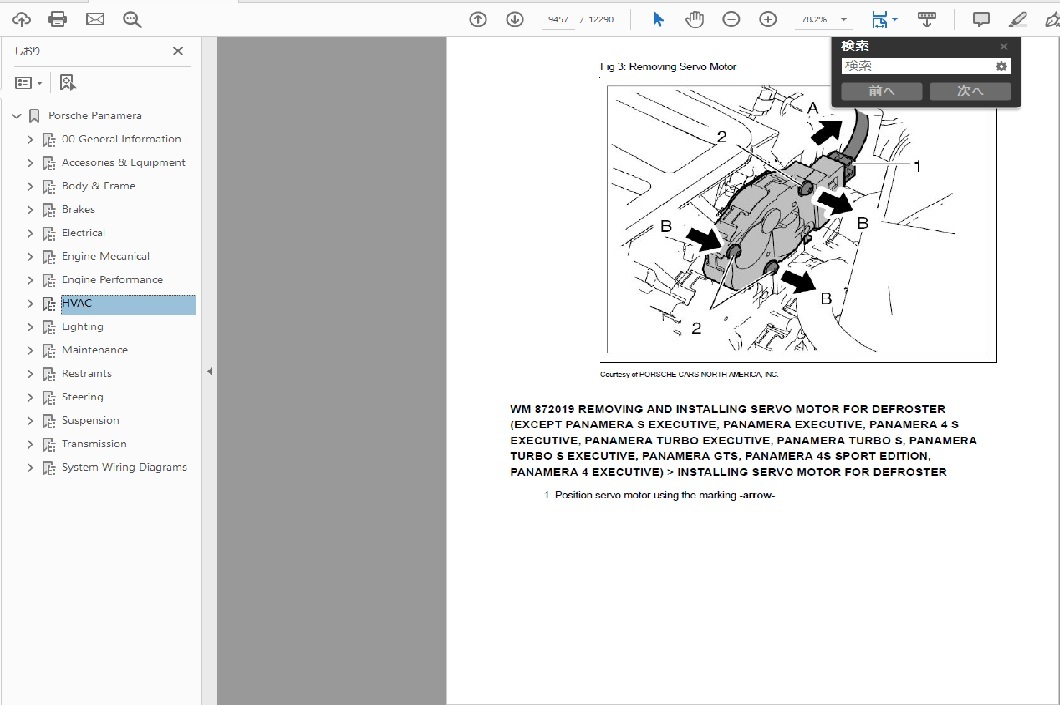
Task: Click the next result button 次へ
Action: [x=970, y=91]
